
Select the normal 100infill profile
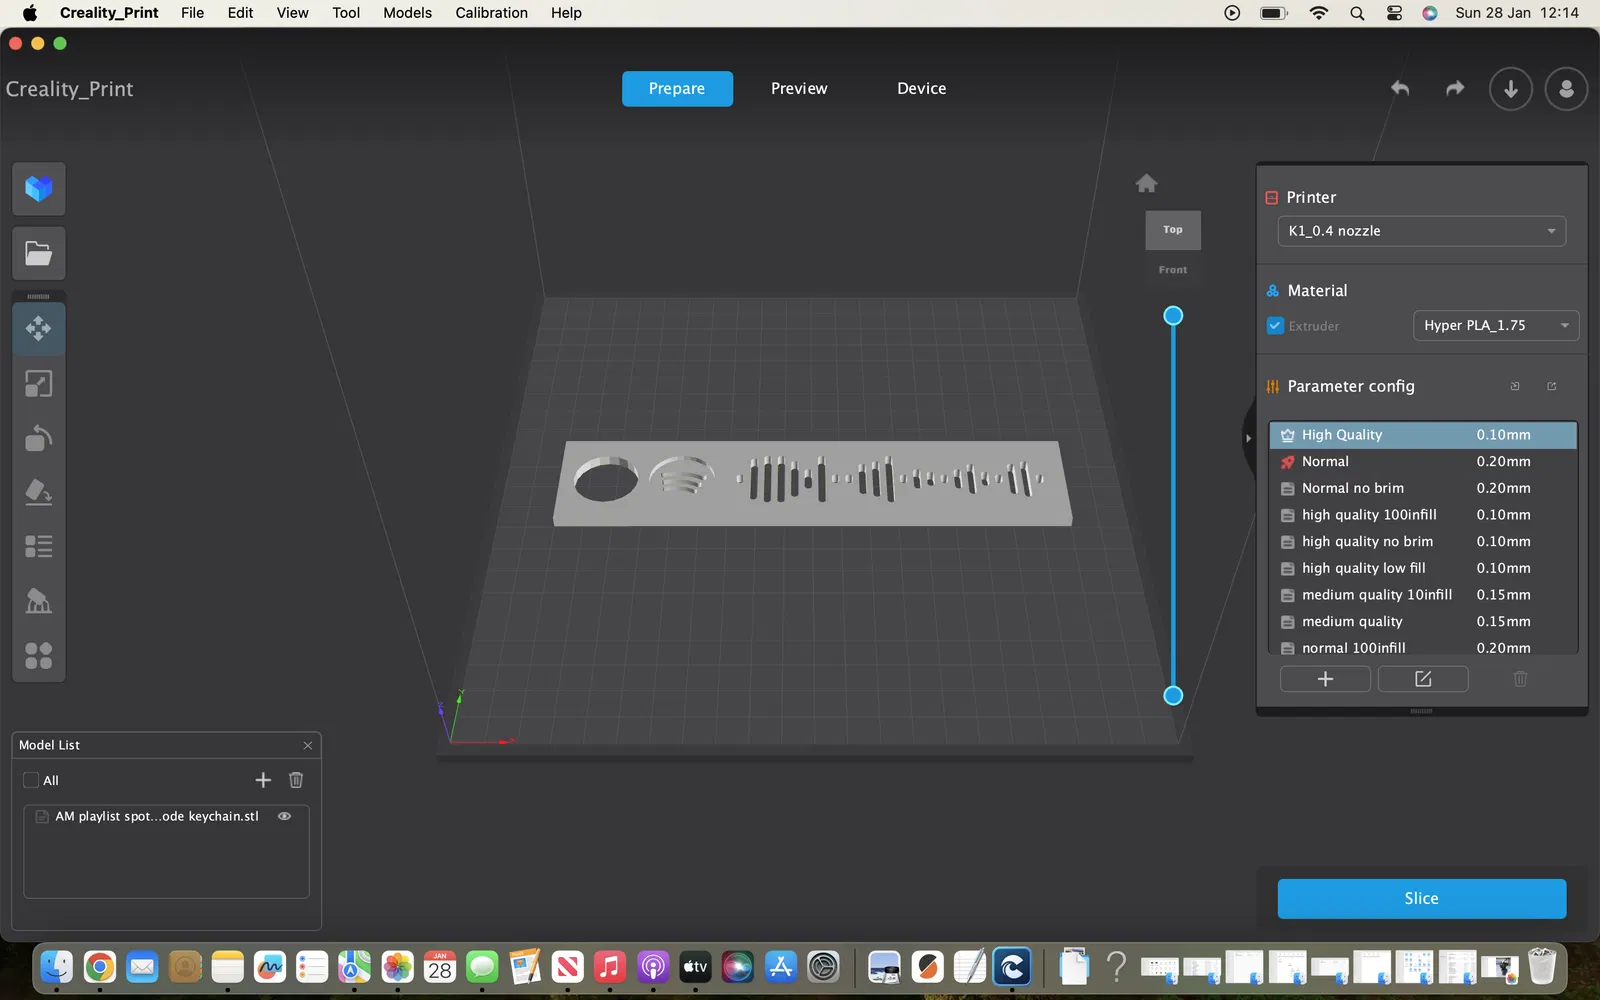coord(1423,646)
